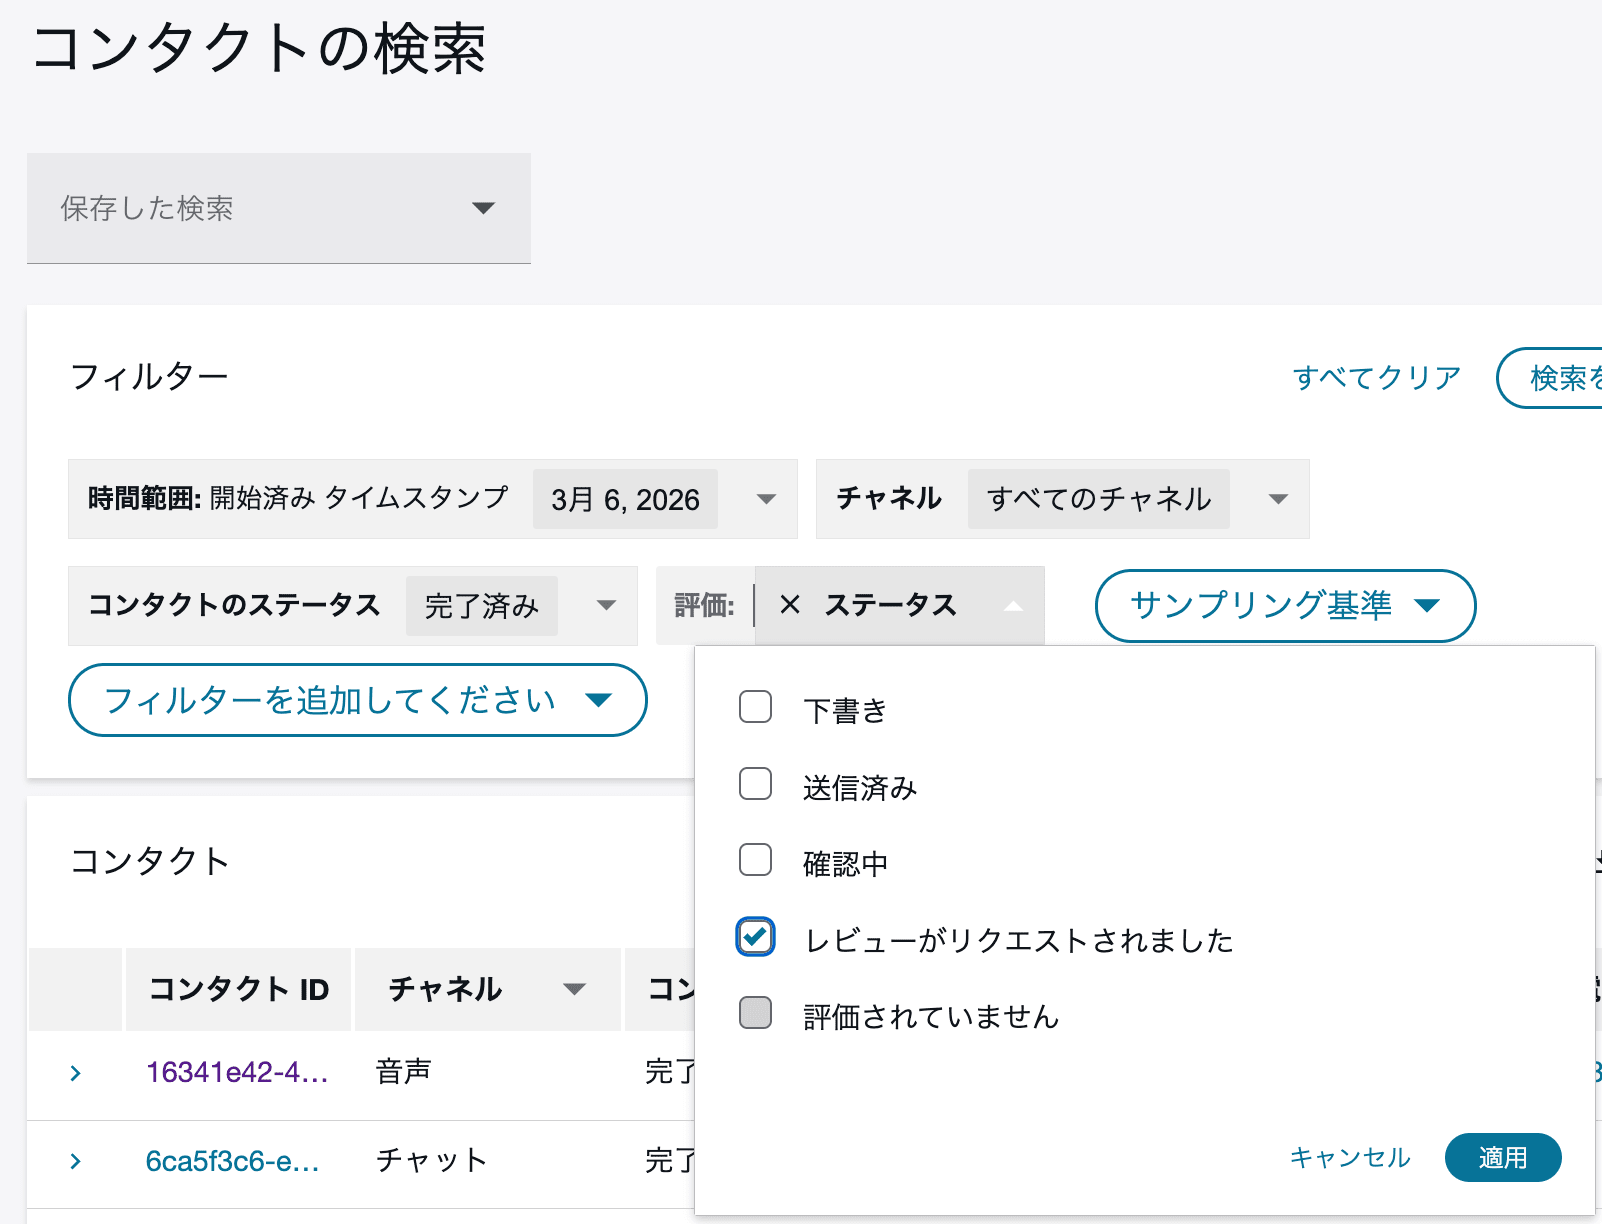Expand details of contact 6ca5f3c6-e row chevron
Viewport: 1602px width, 1224px height.
[75, 1161]
